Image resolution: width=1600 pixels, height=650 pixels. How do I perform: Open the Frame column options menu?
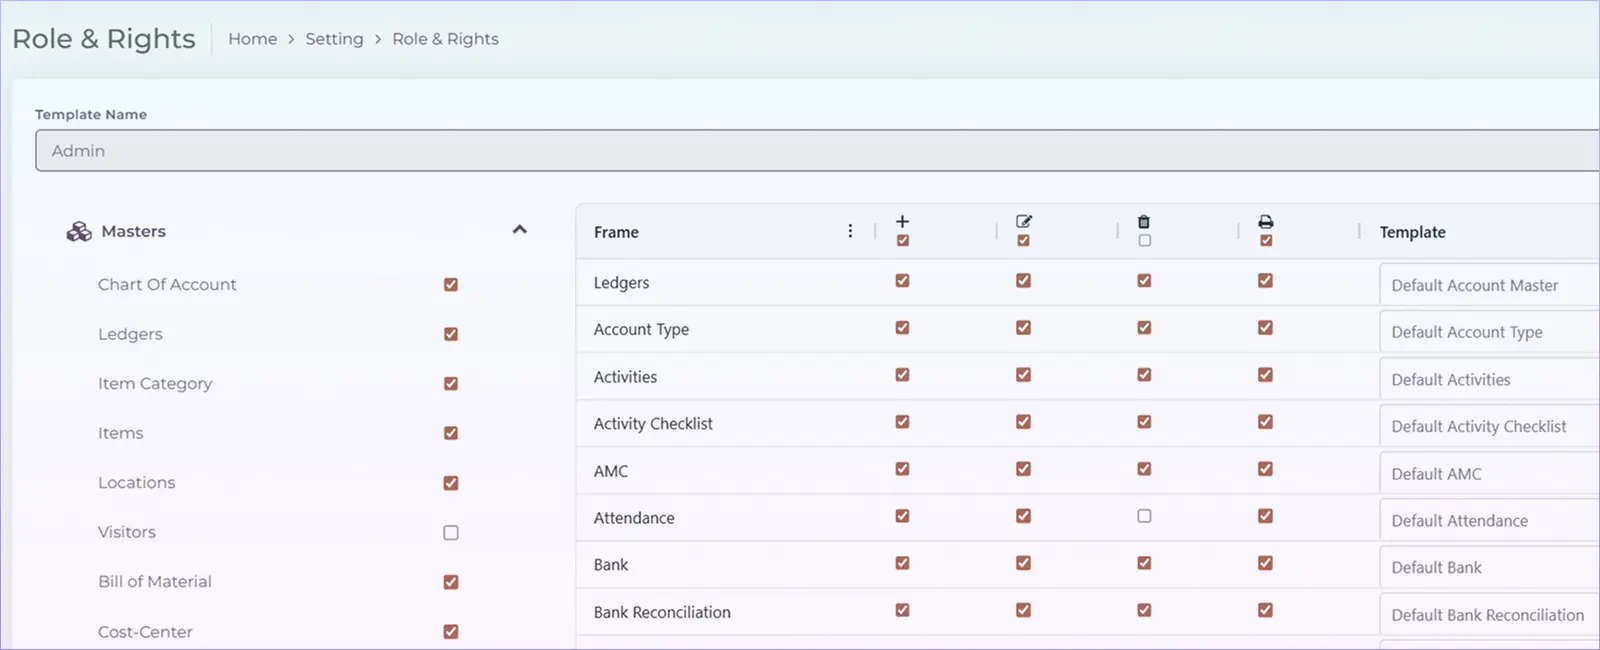[850, 231]
